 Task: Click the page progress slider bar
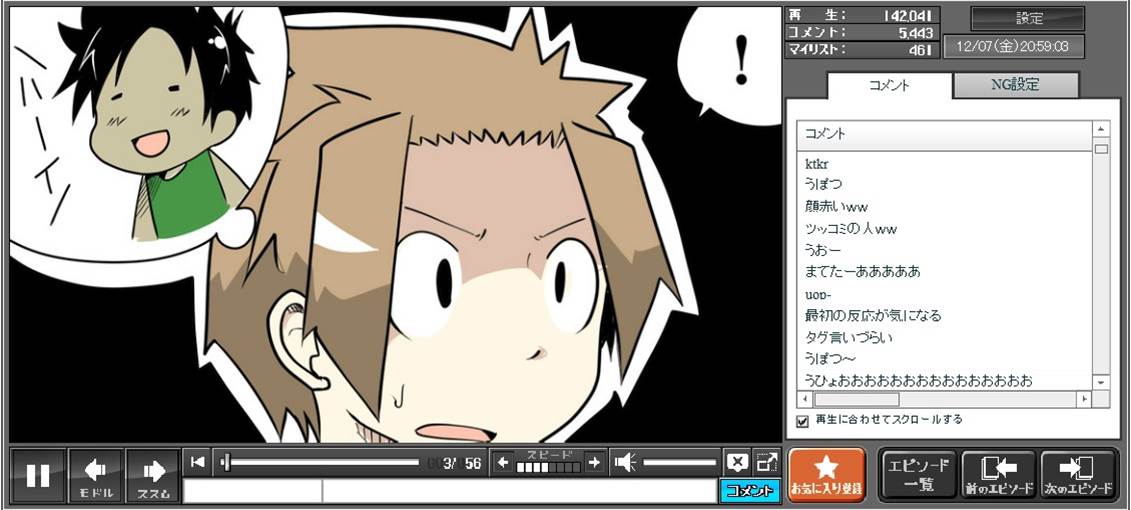(322, 462)
